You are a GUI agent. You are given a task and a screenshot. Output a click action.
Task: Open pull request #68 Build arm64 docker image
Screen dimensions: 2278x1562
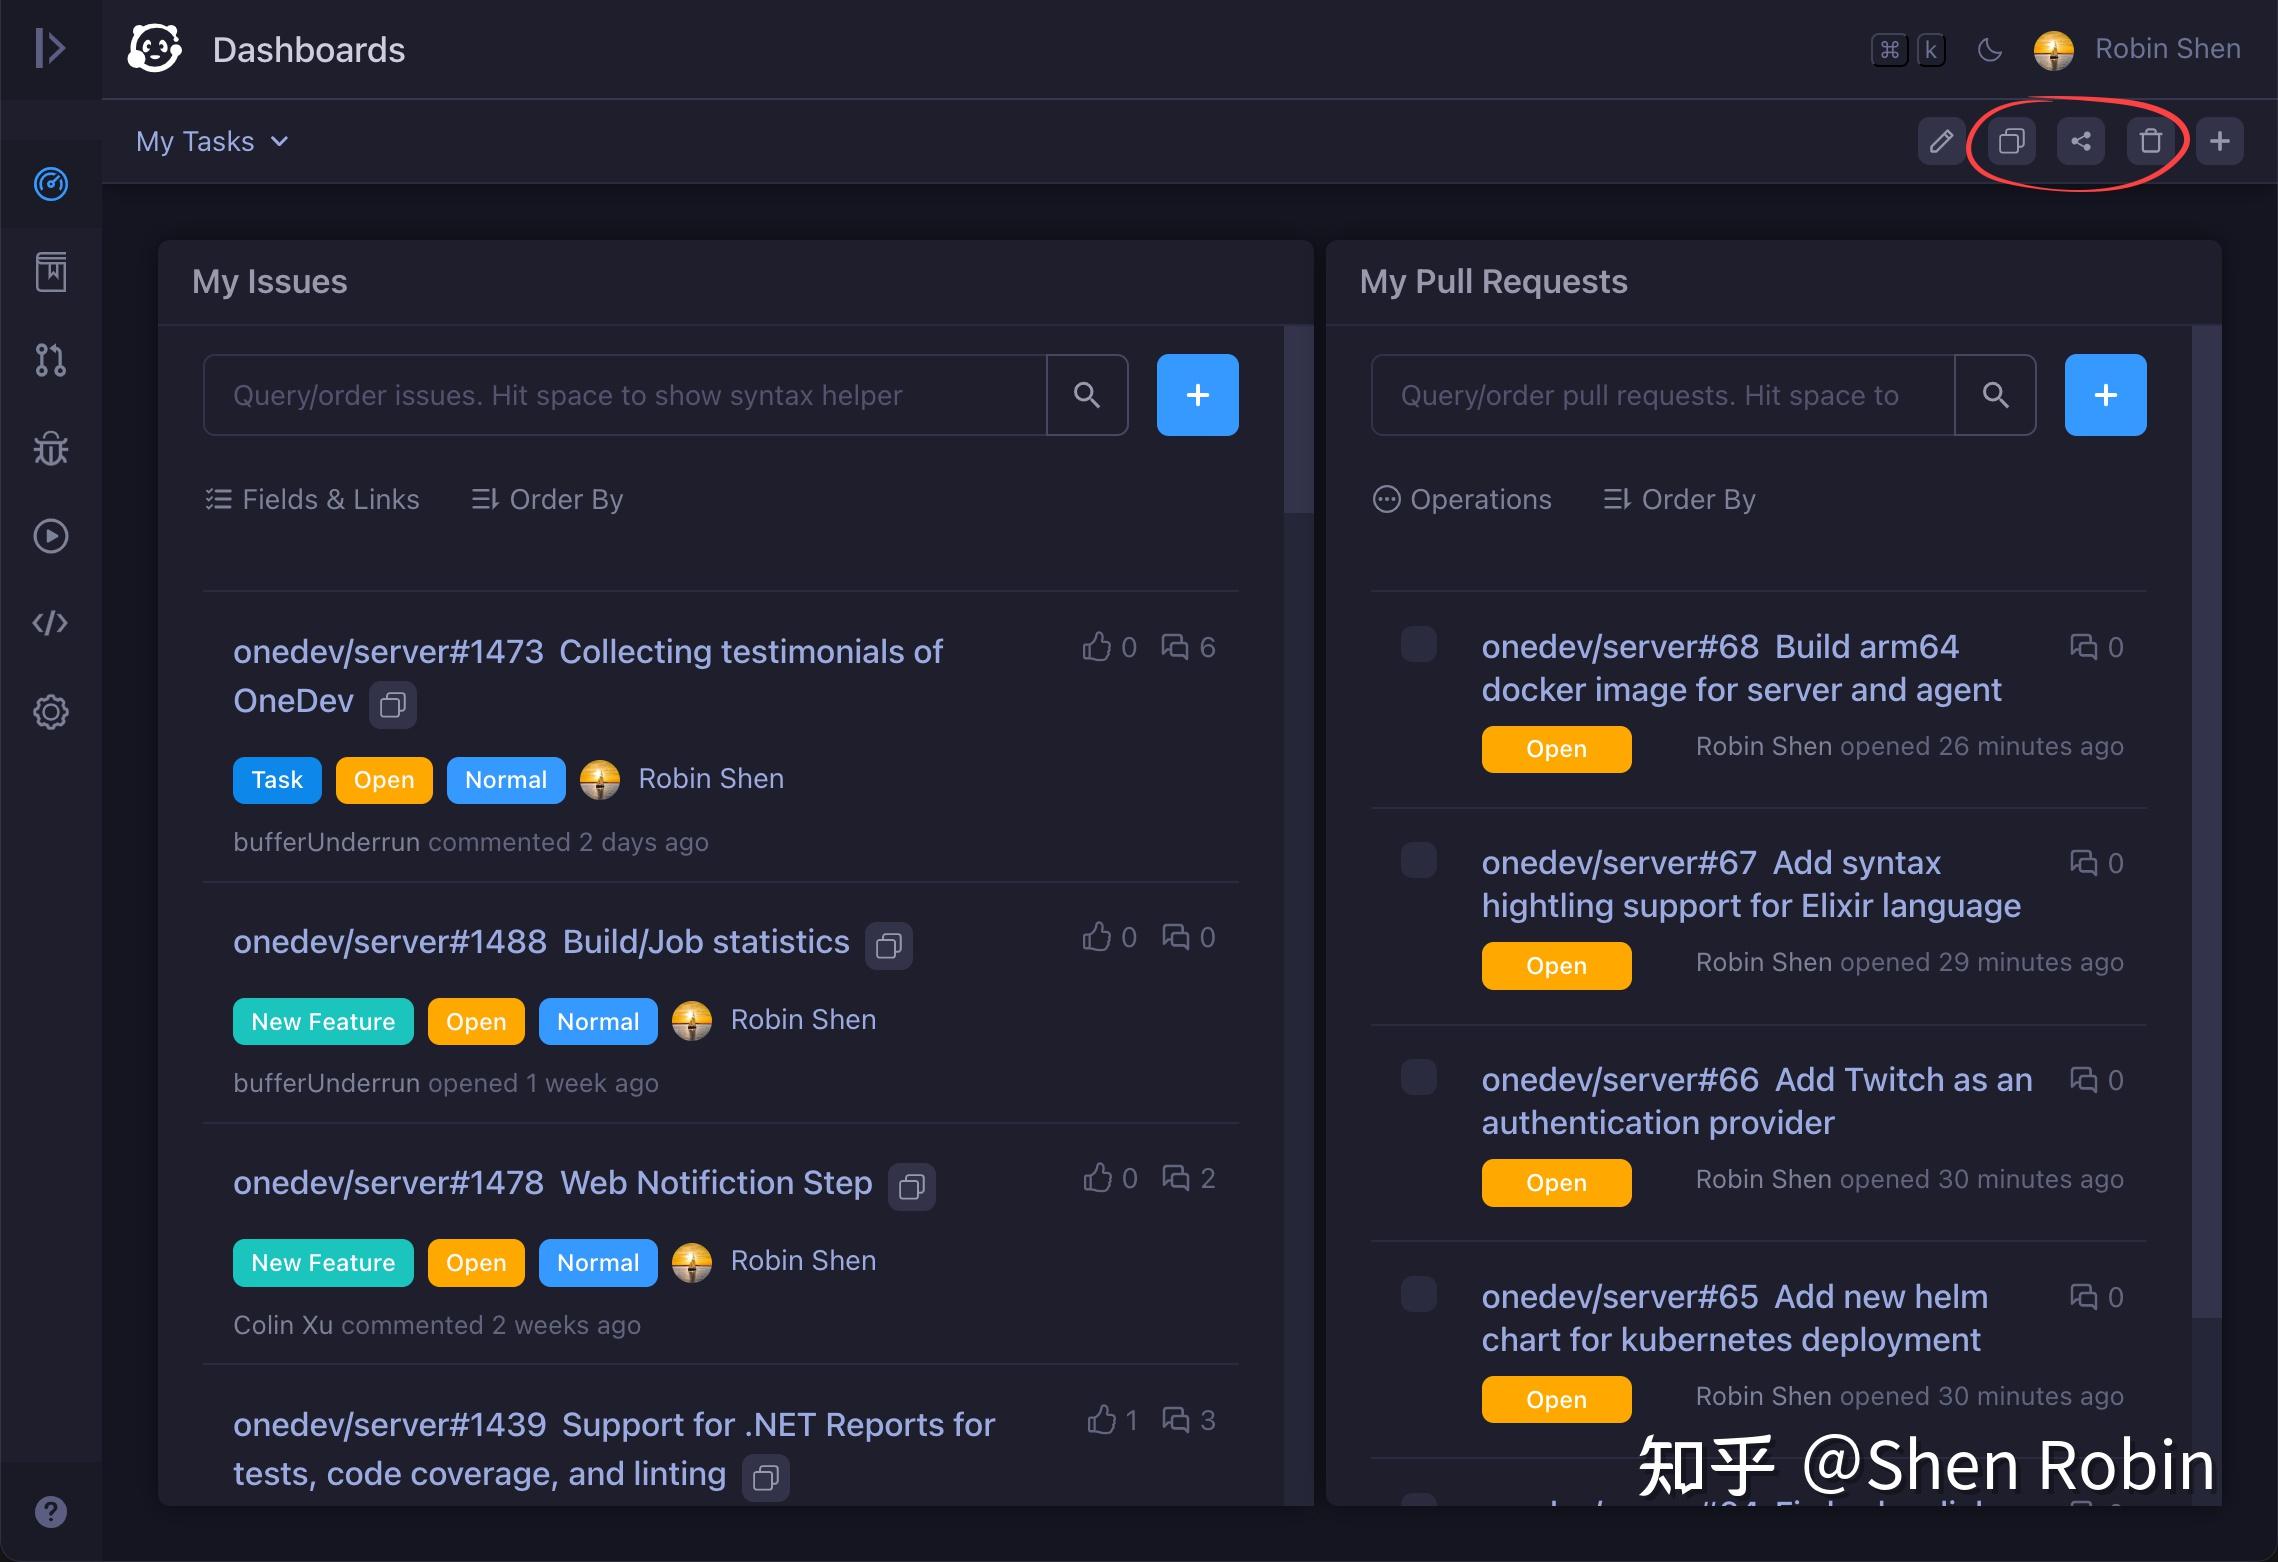pyautogui.click(x=1741, y=668)
